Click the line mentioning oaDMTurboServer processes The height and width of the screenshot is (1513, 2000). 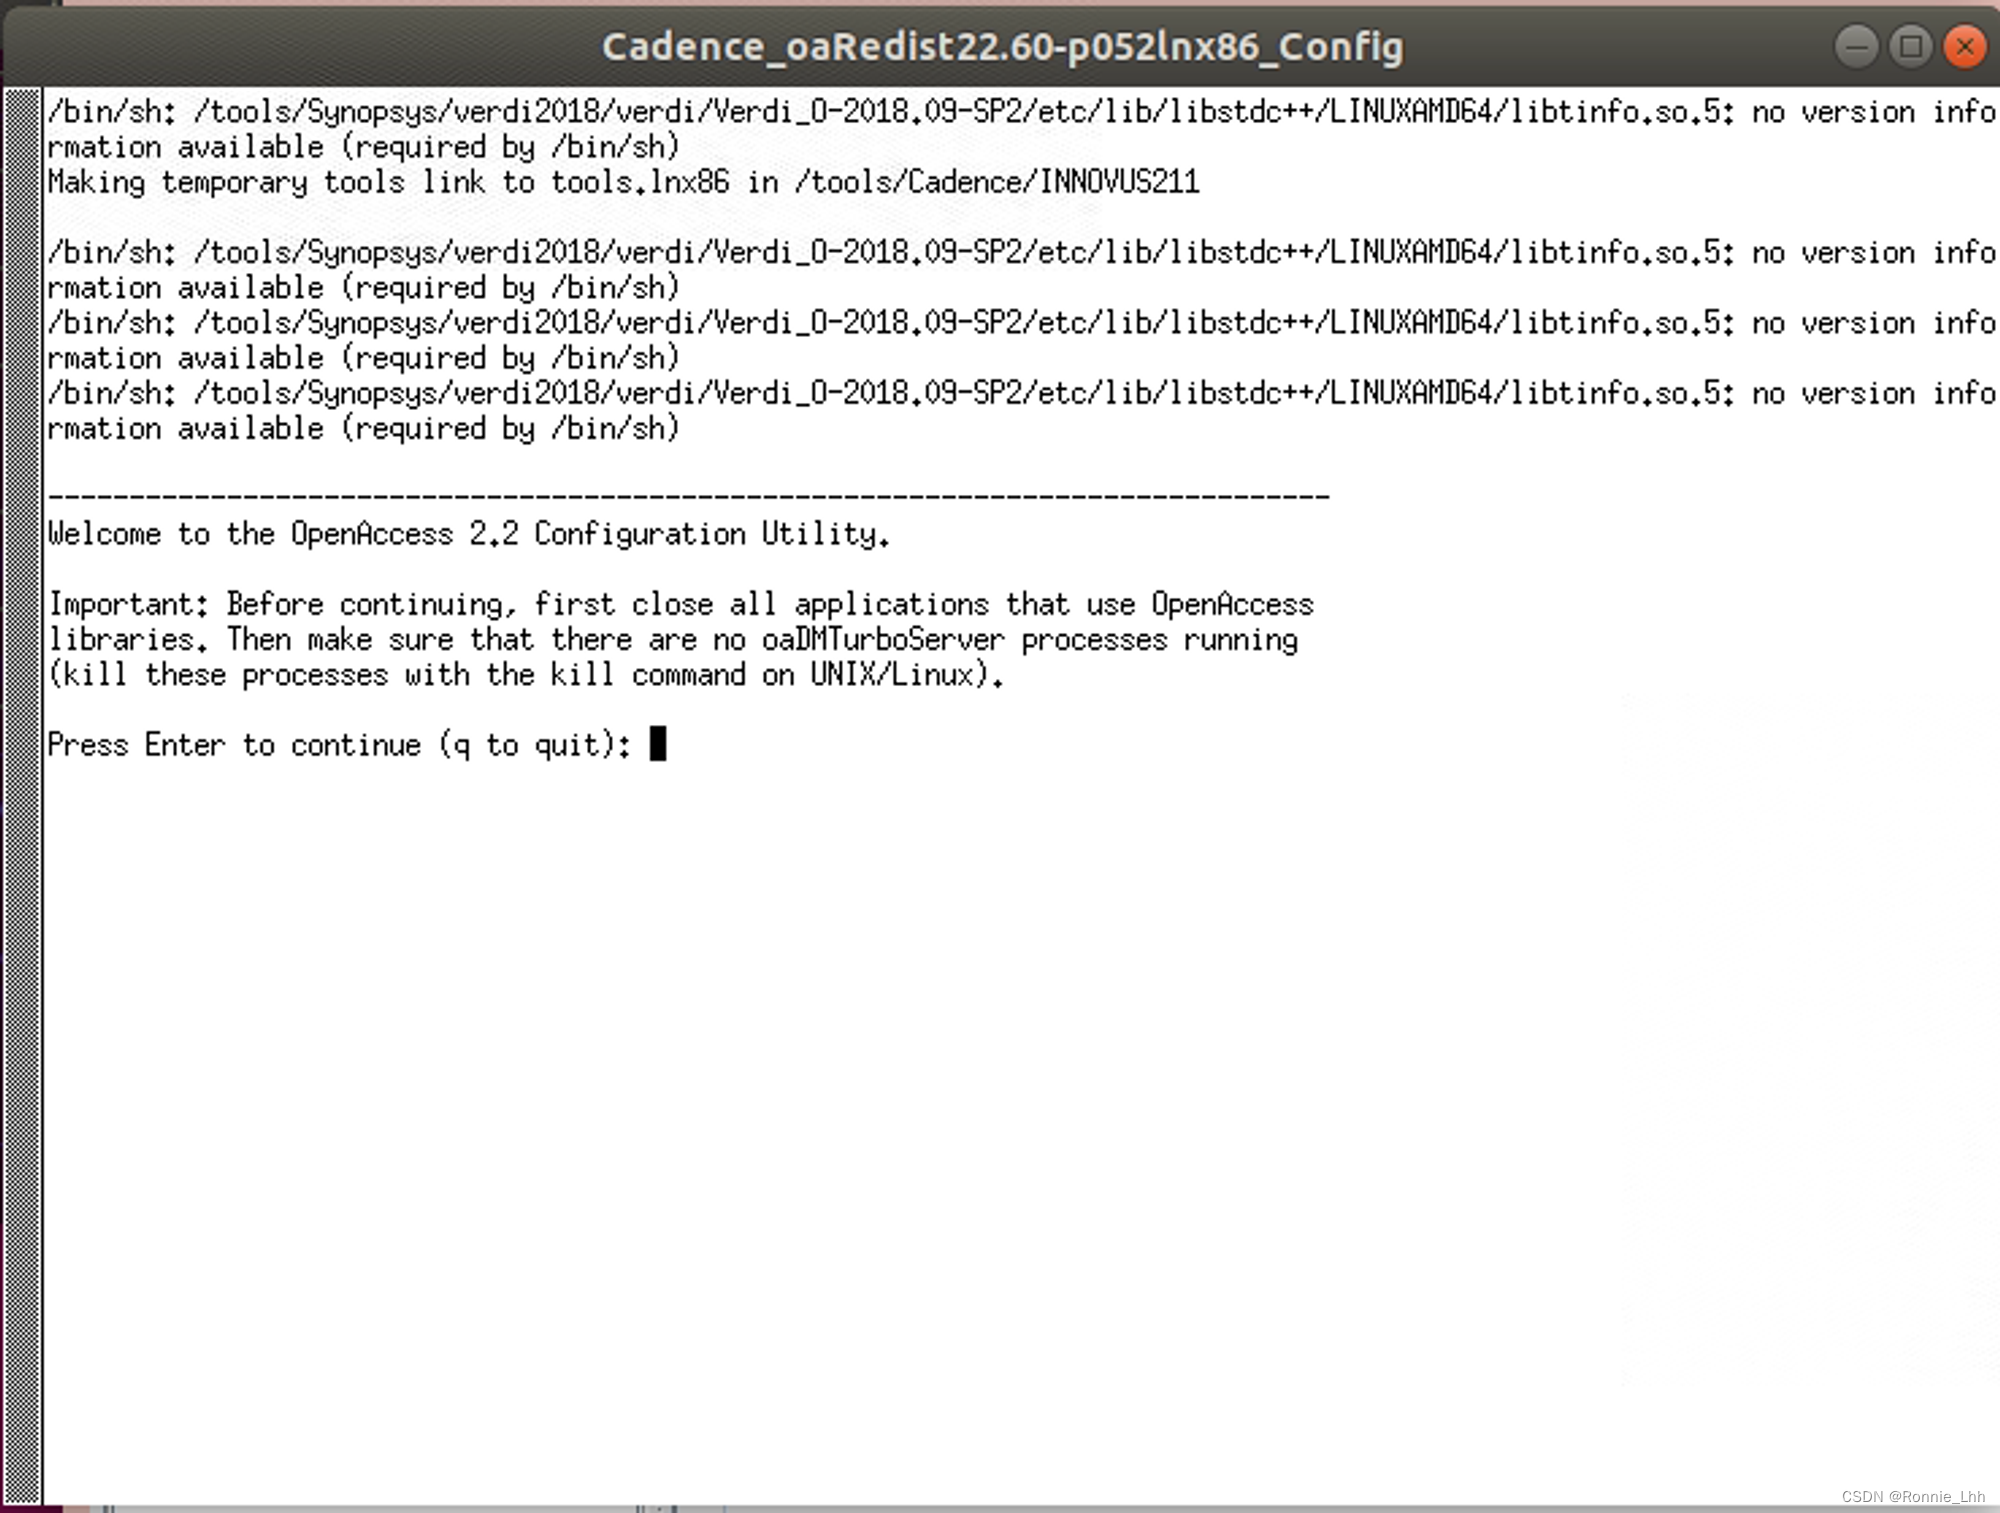673,640
